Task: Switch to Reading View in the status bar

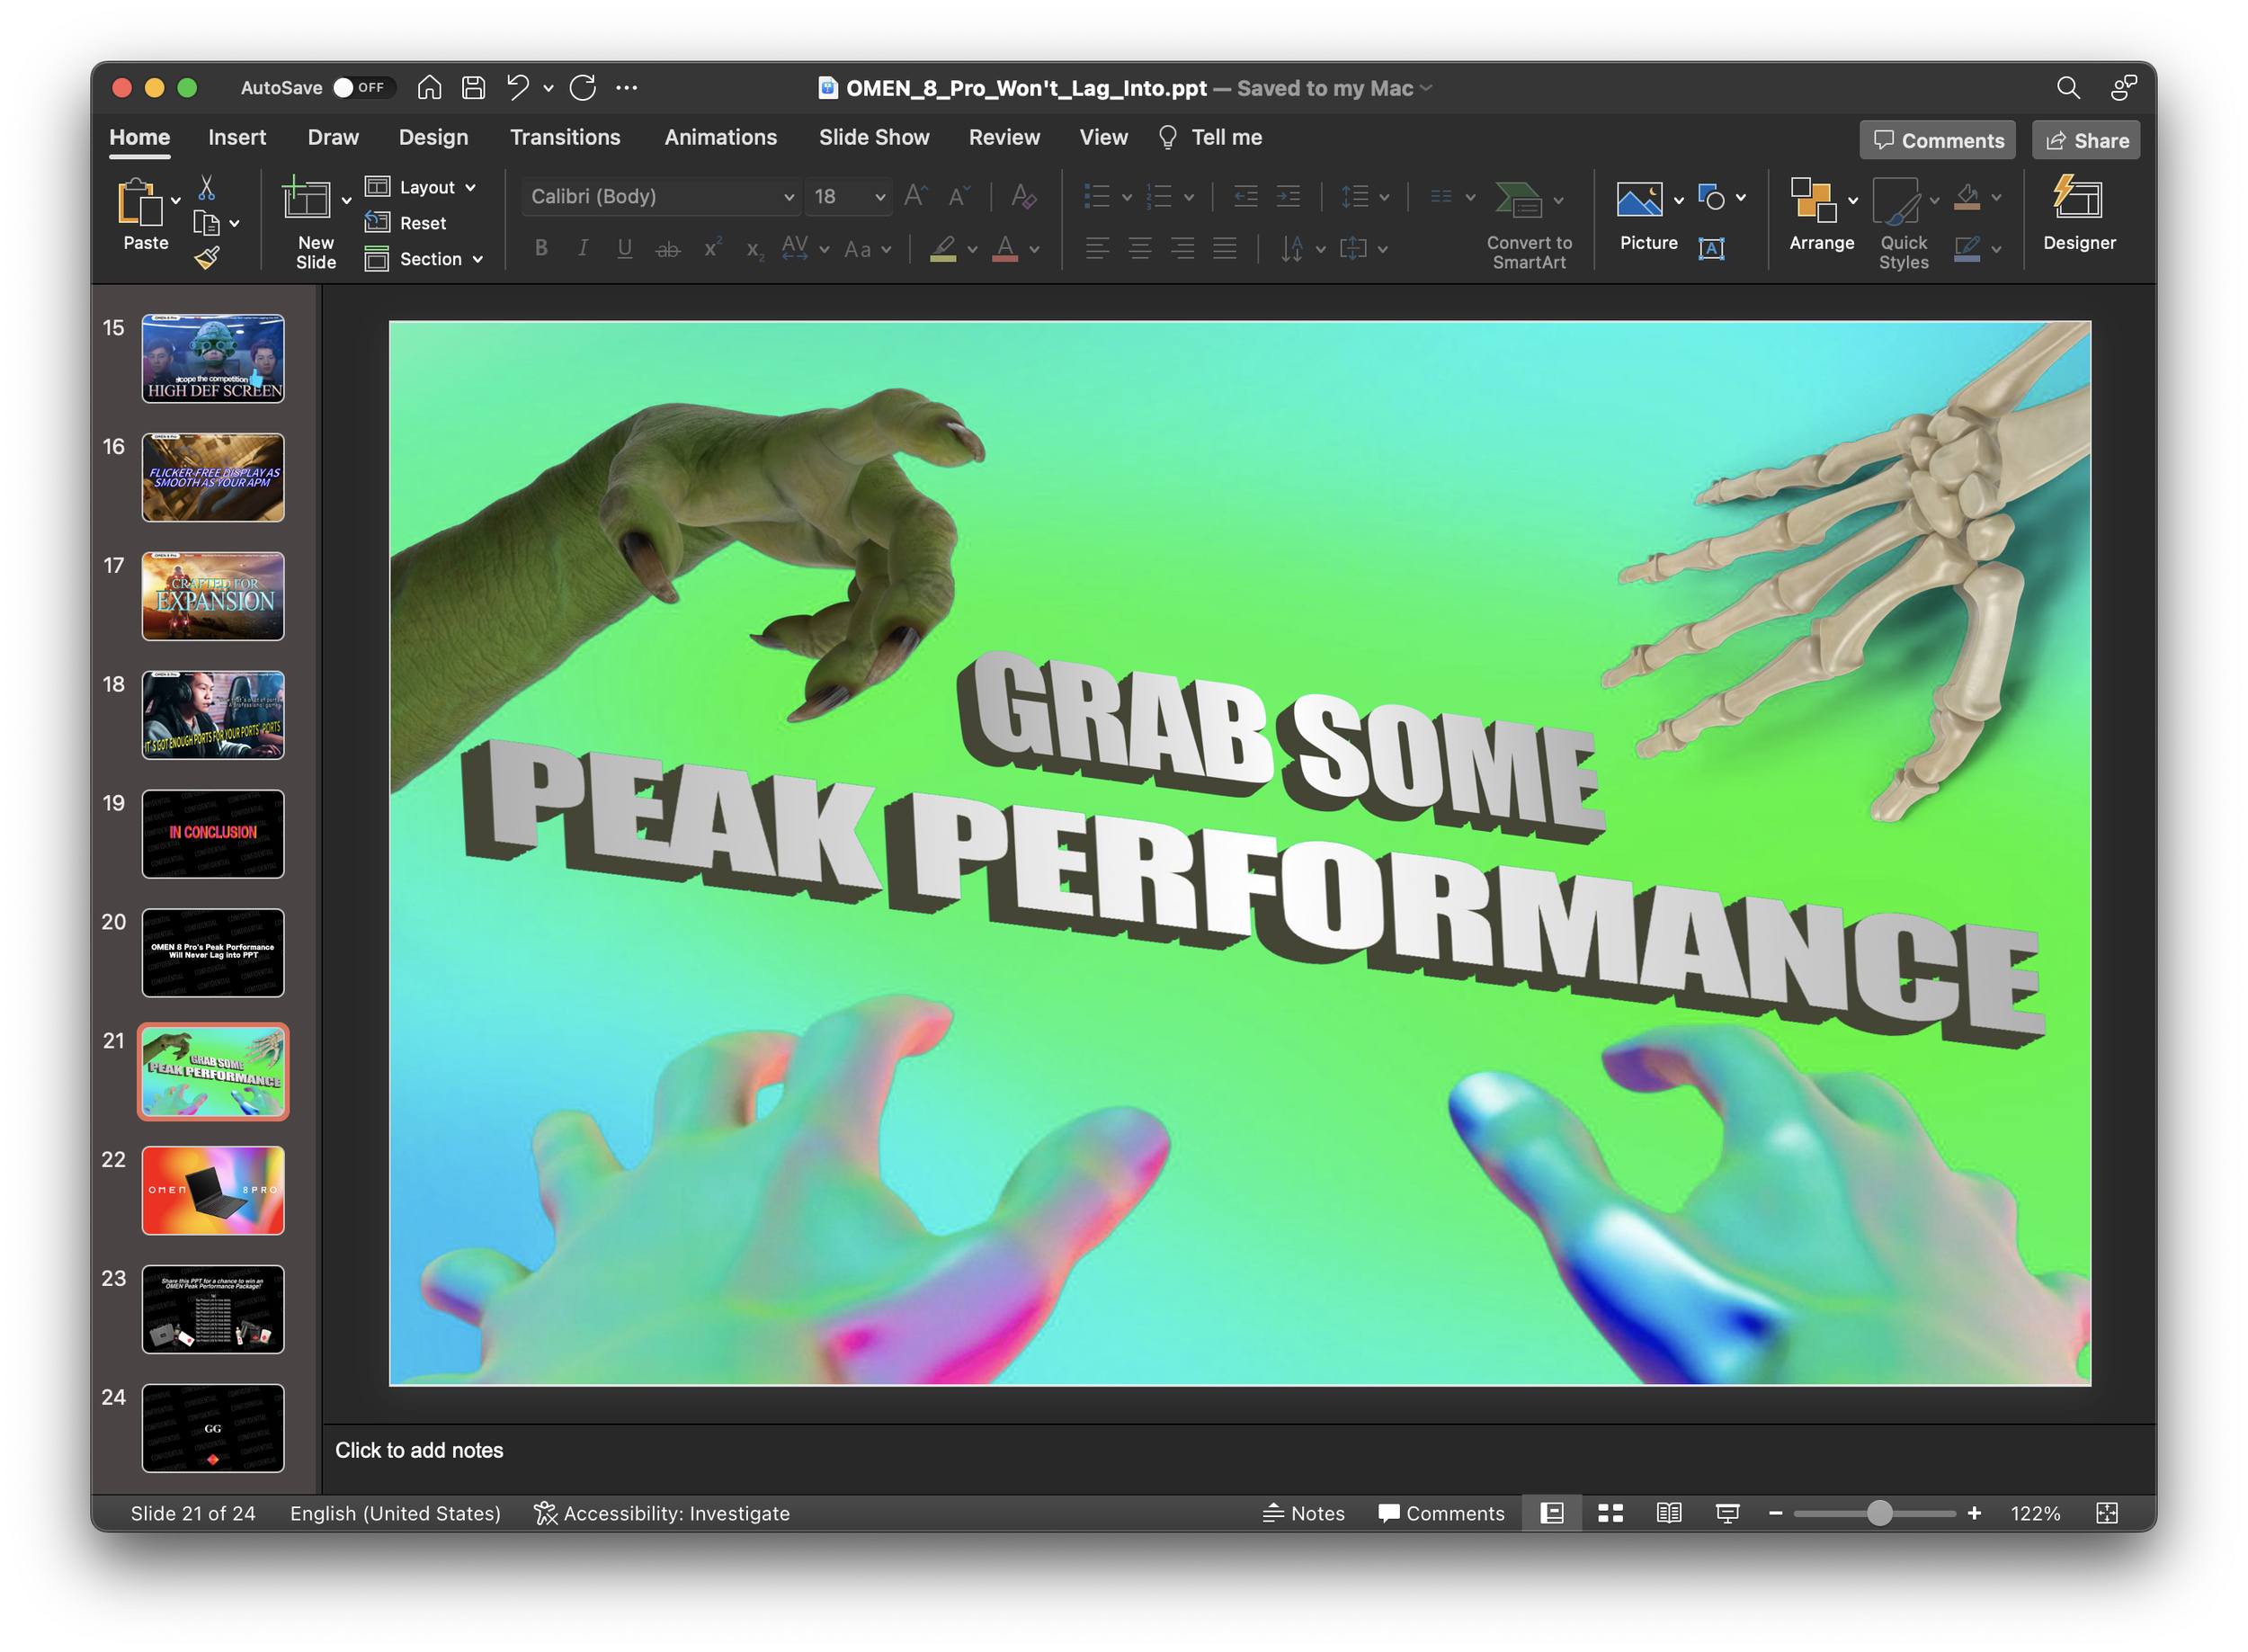Action: 1668,1513
